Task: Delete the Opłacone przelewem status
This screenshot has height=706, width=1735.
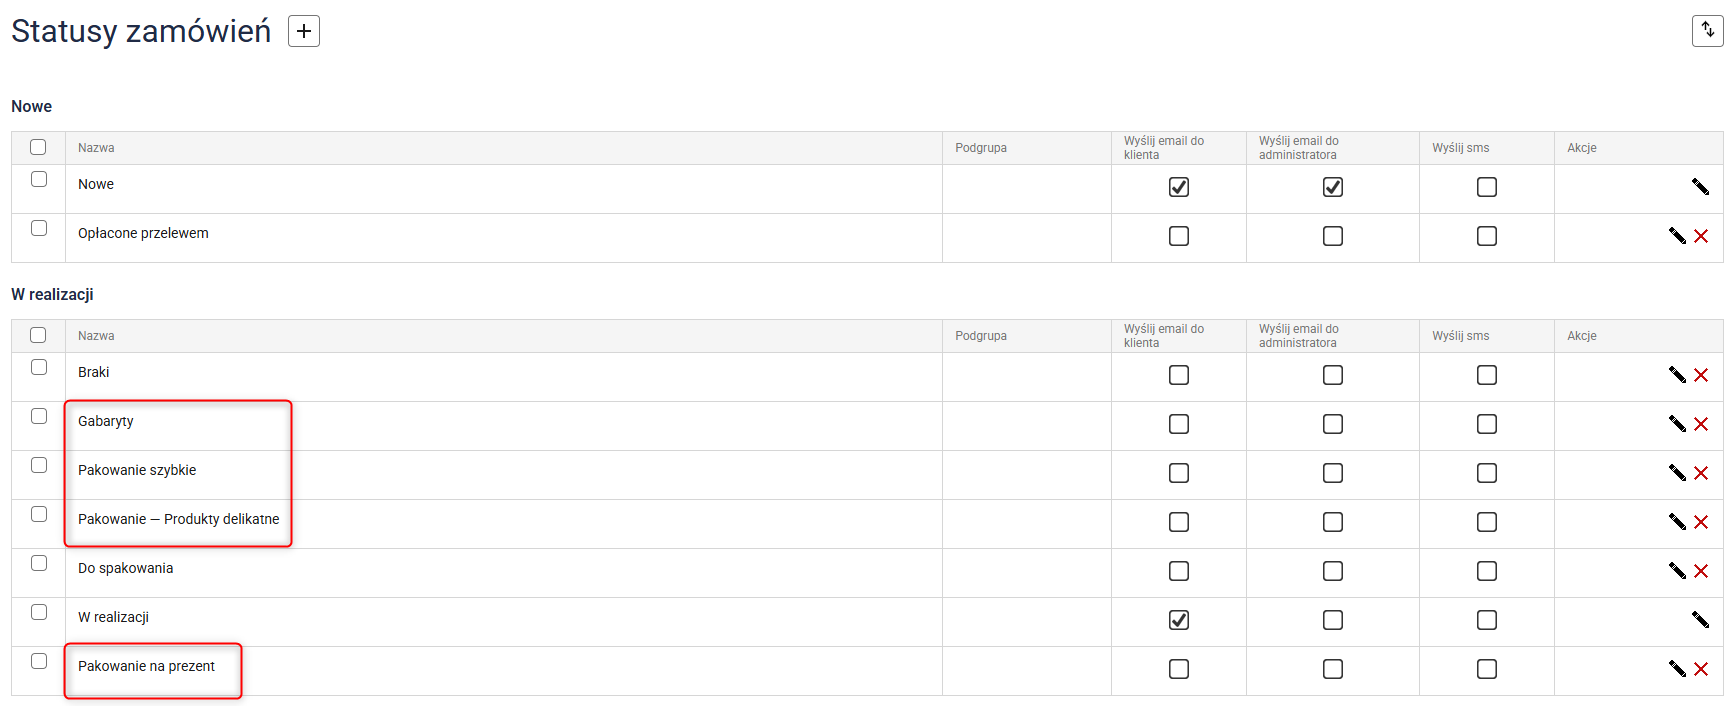Action: coord(1701,236)
